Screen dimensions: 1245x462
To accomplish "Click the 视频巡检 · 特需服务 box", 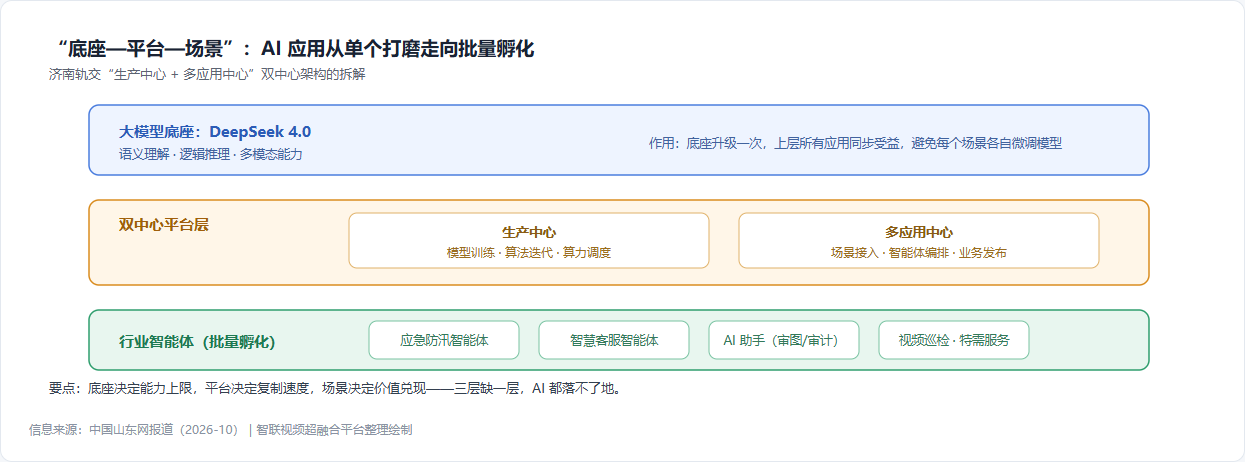I will pos(954,340).
